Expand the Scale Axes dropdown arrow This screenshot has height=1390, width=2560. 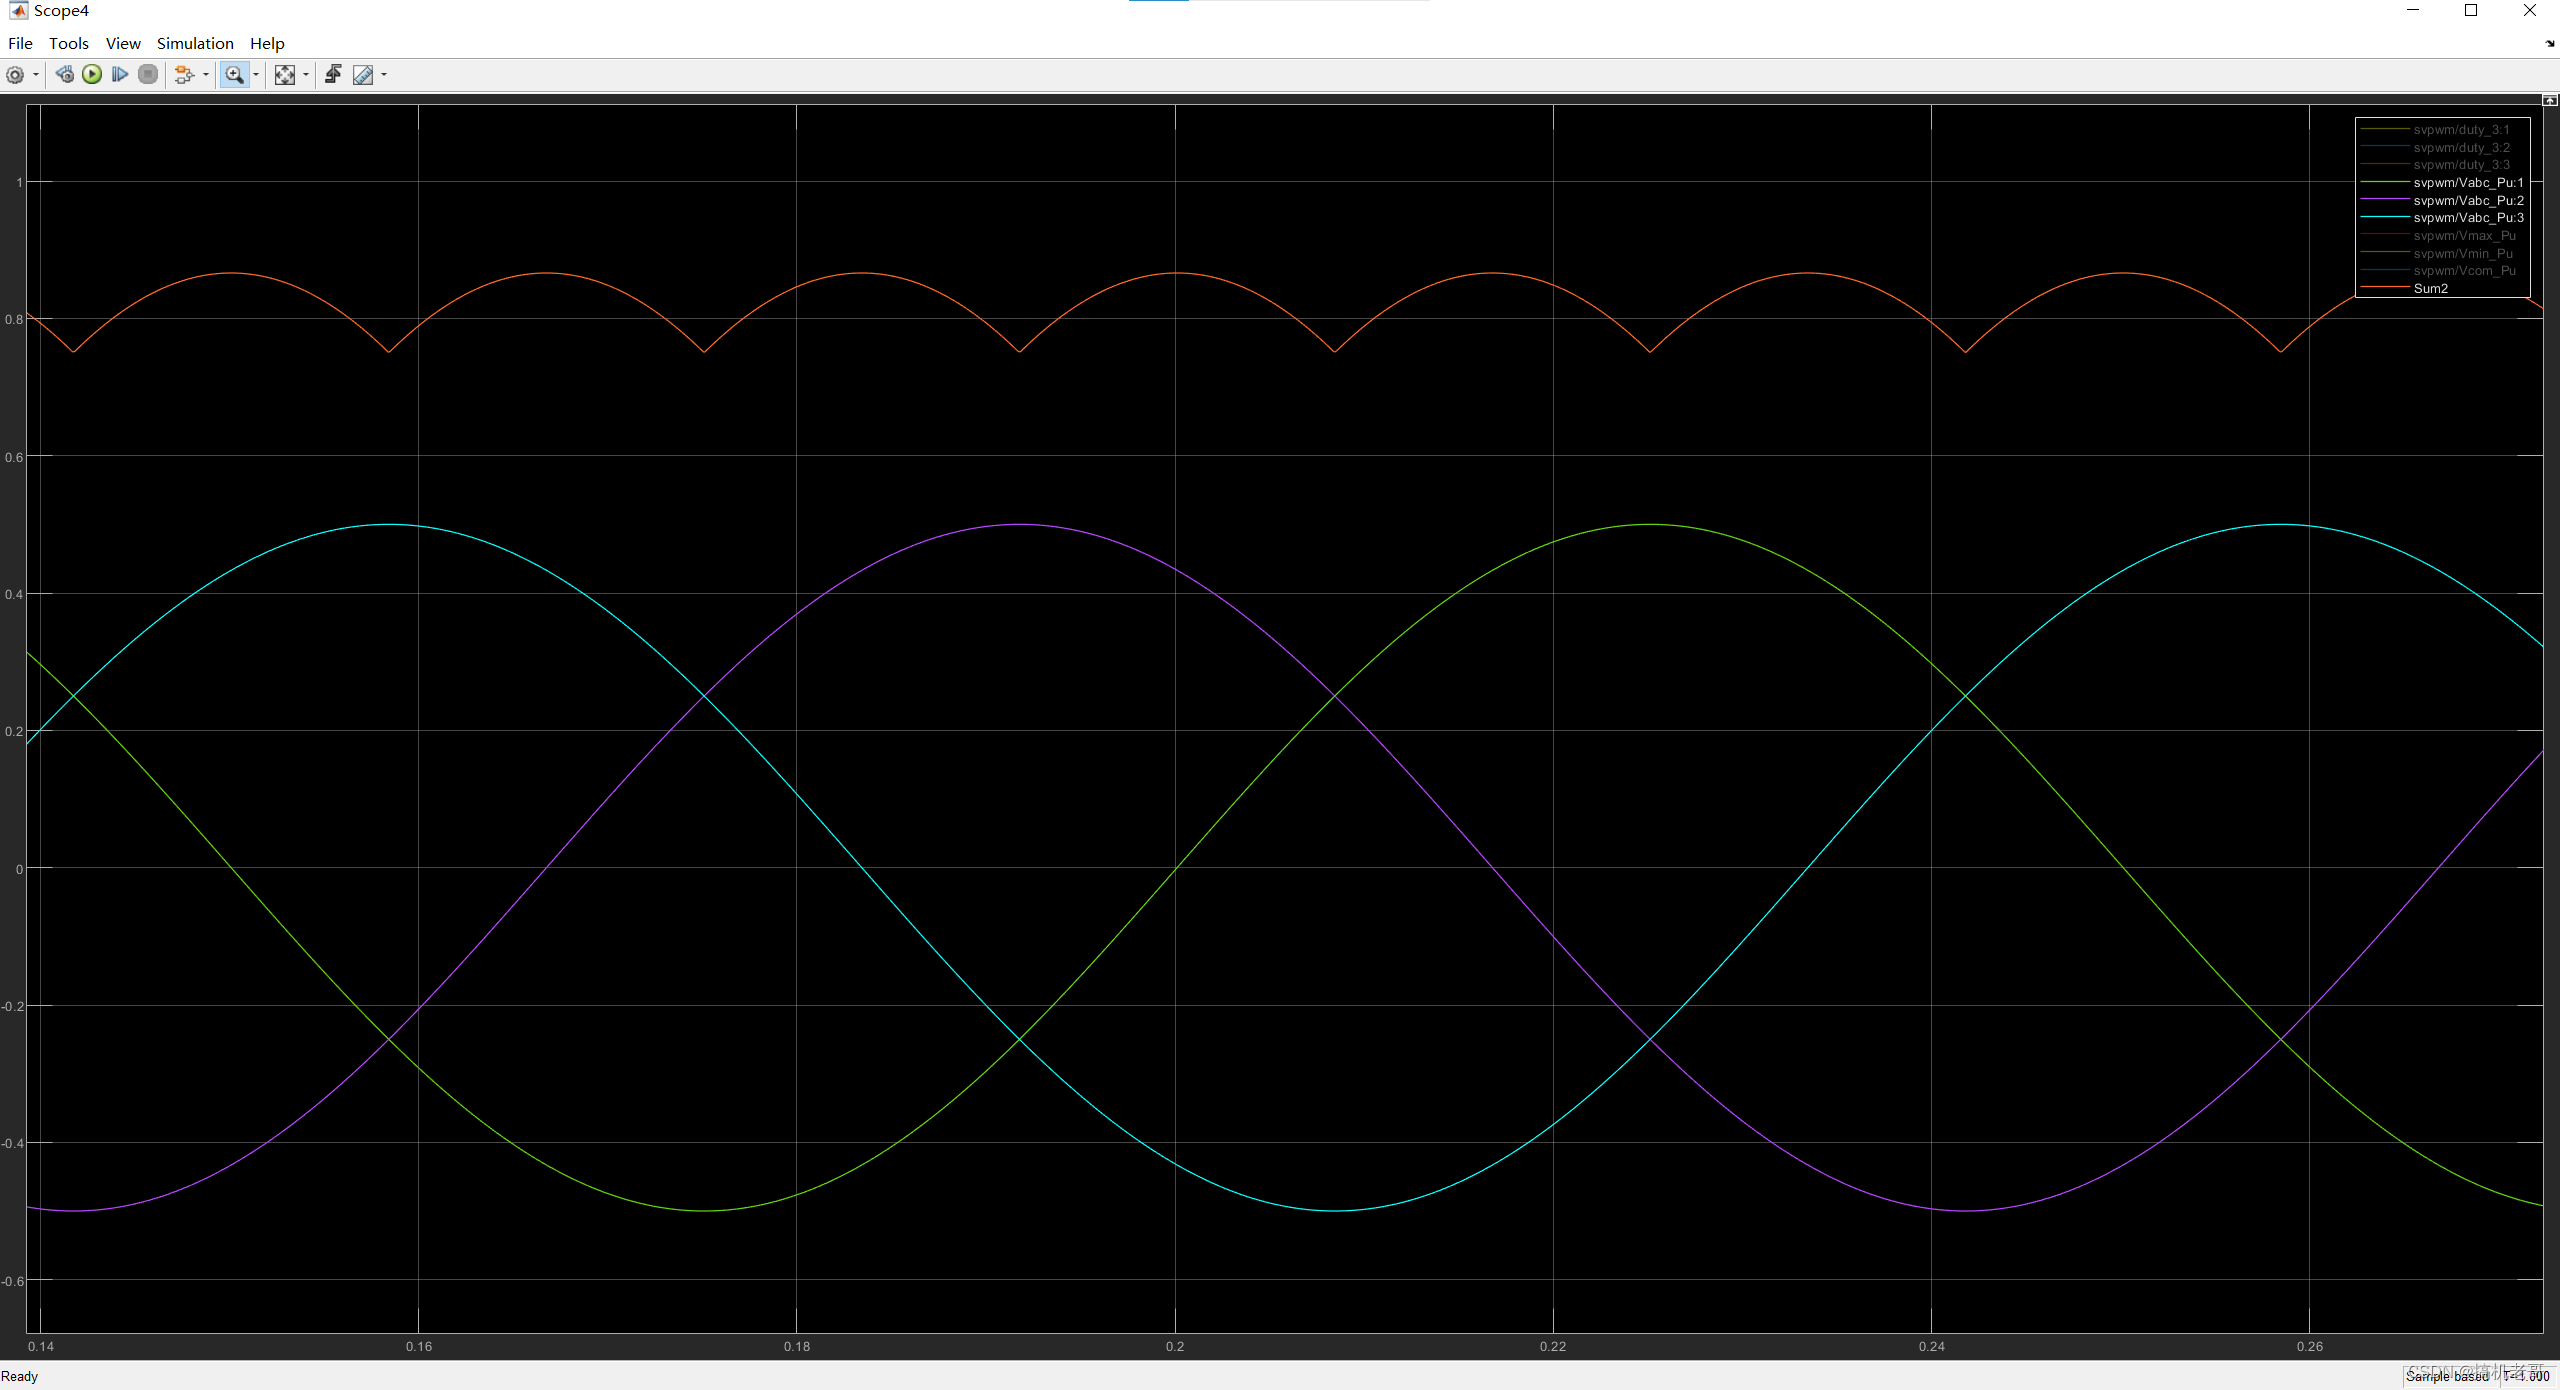pyautogui.click(x=306, y=75)
